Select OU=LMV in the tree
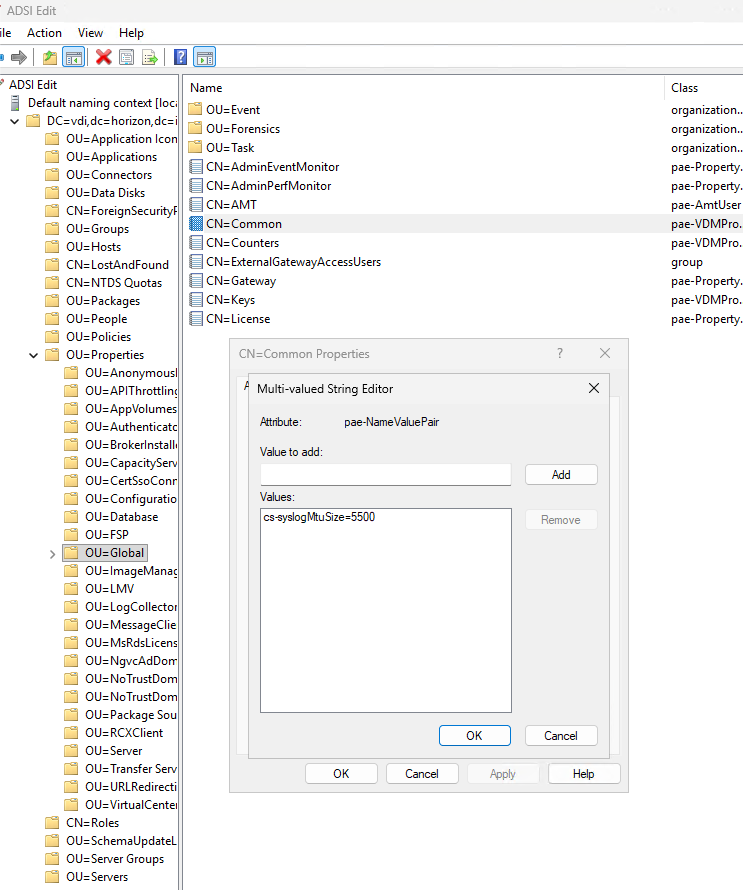The image size is (743, 890). pos(110,589)
